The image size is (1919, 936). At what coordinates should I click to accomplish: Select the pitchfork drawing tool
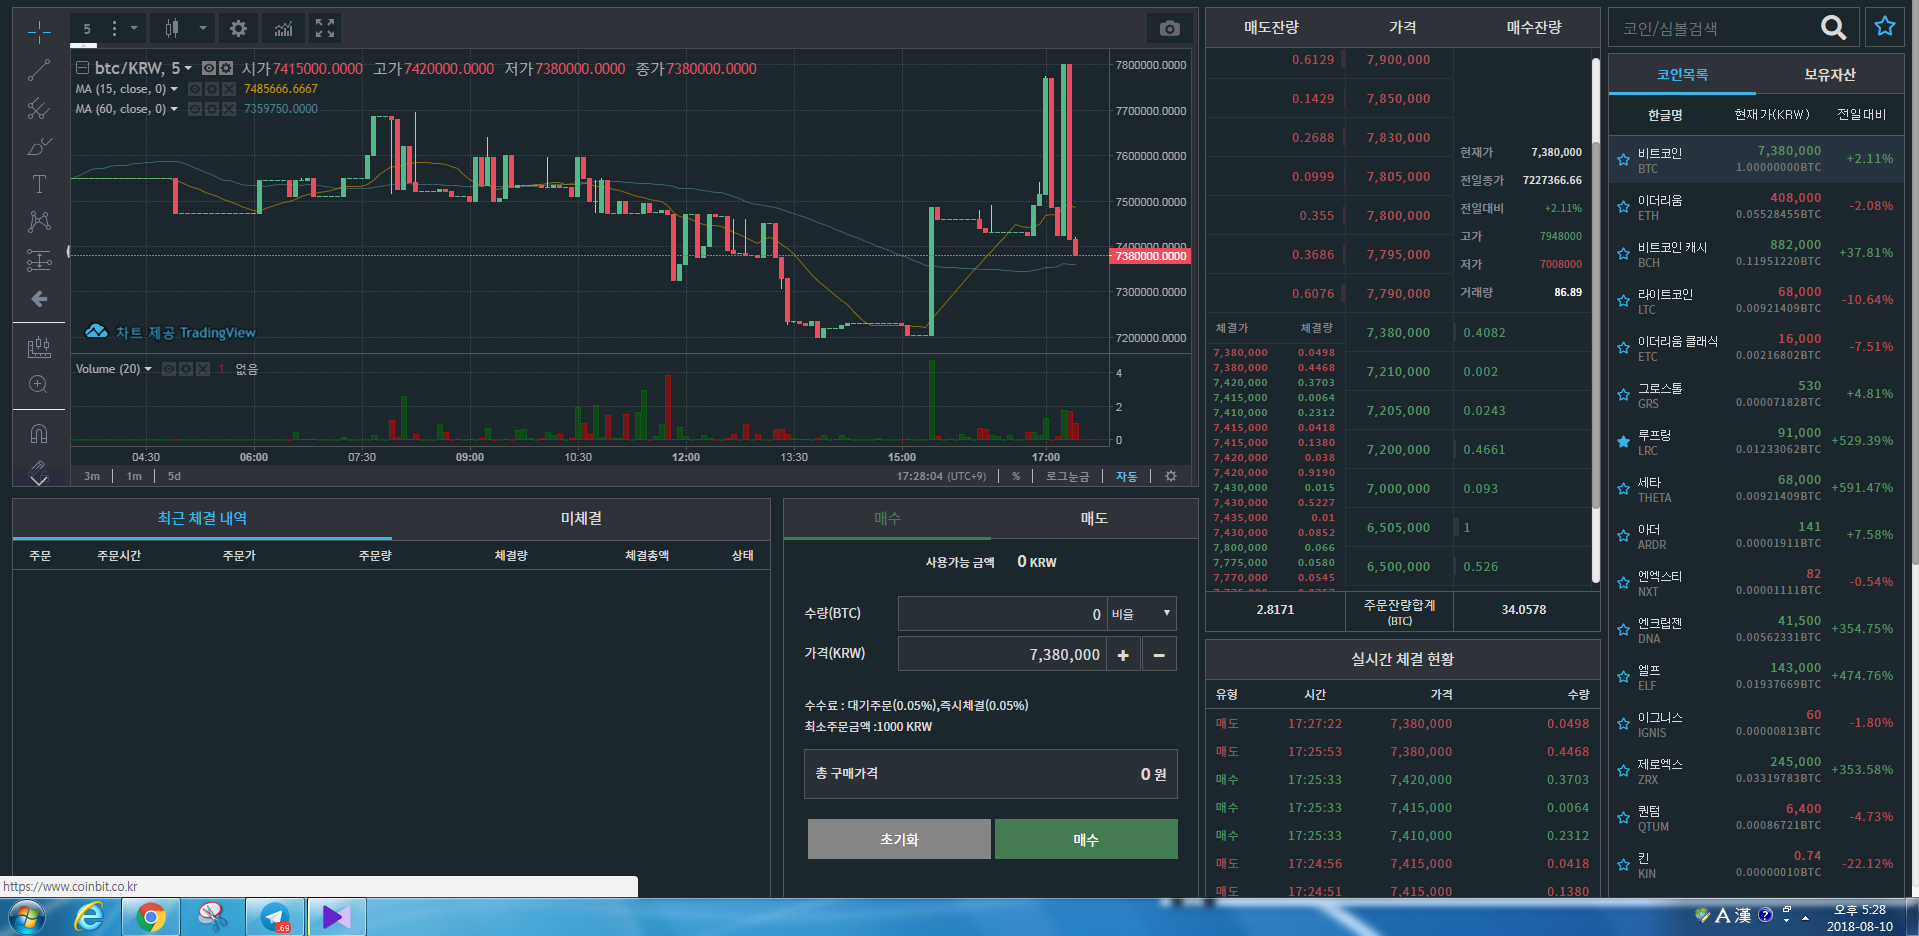coord(39,108)
